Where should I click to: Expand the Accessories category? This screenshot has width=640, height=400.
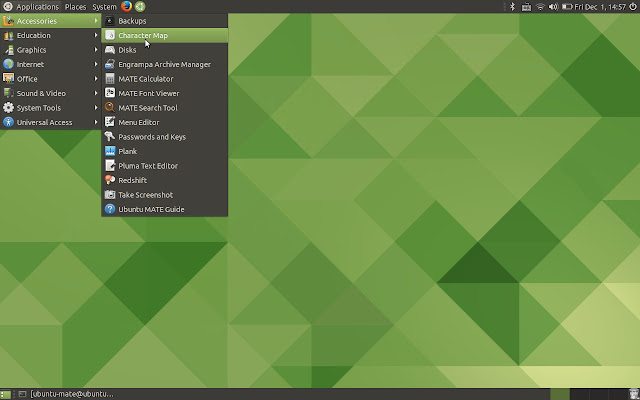click(51, 21)
